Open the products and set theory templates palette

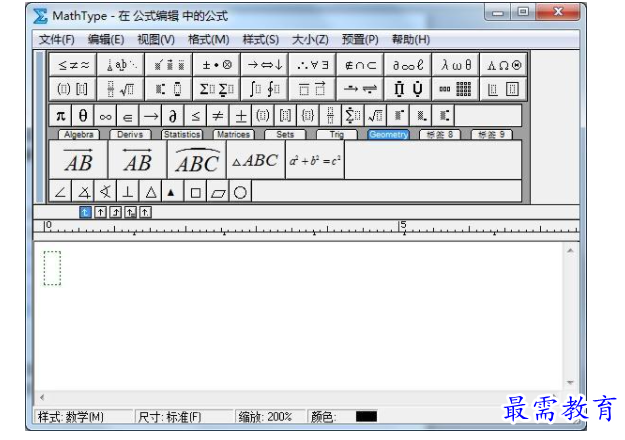click(x=408, y=88)
